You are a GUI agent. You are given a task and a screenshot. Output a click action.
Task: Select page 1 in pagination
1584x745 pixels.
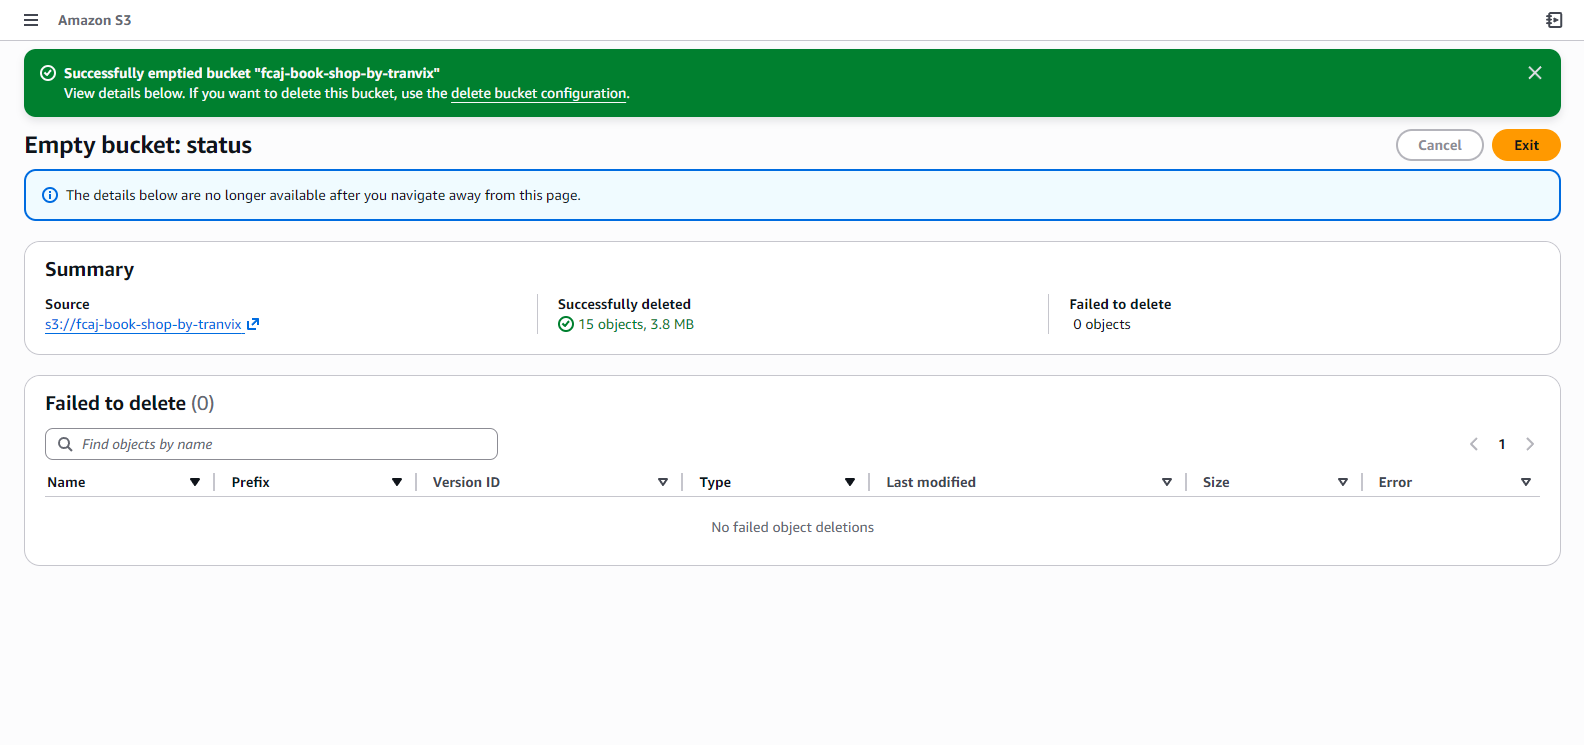pos(1502,444)
